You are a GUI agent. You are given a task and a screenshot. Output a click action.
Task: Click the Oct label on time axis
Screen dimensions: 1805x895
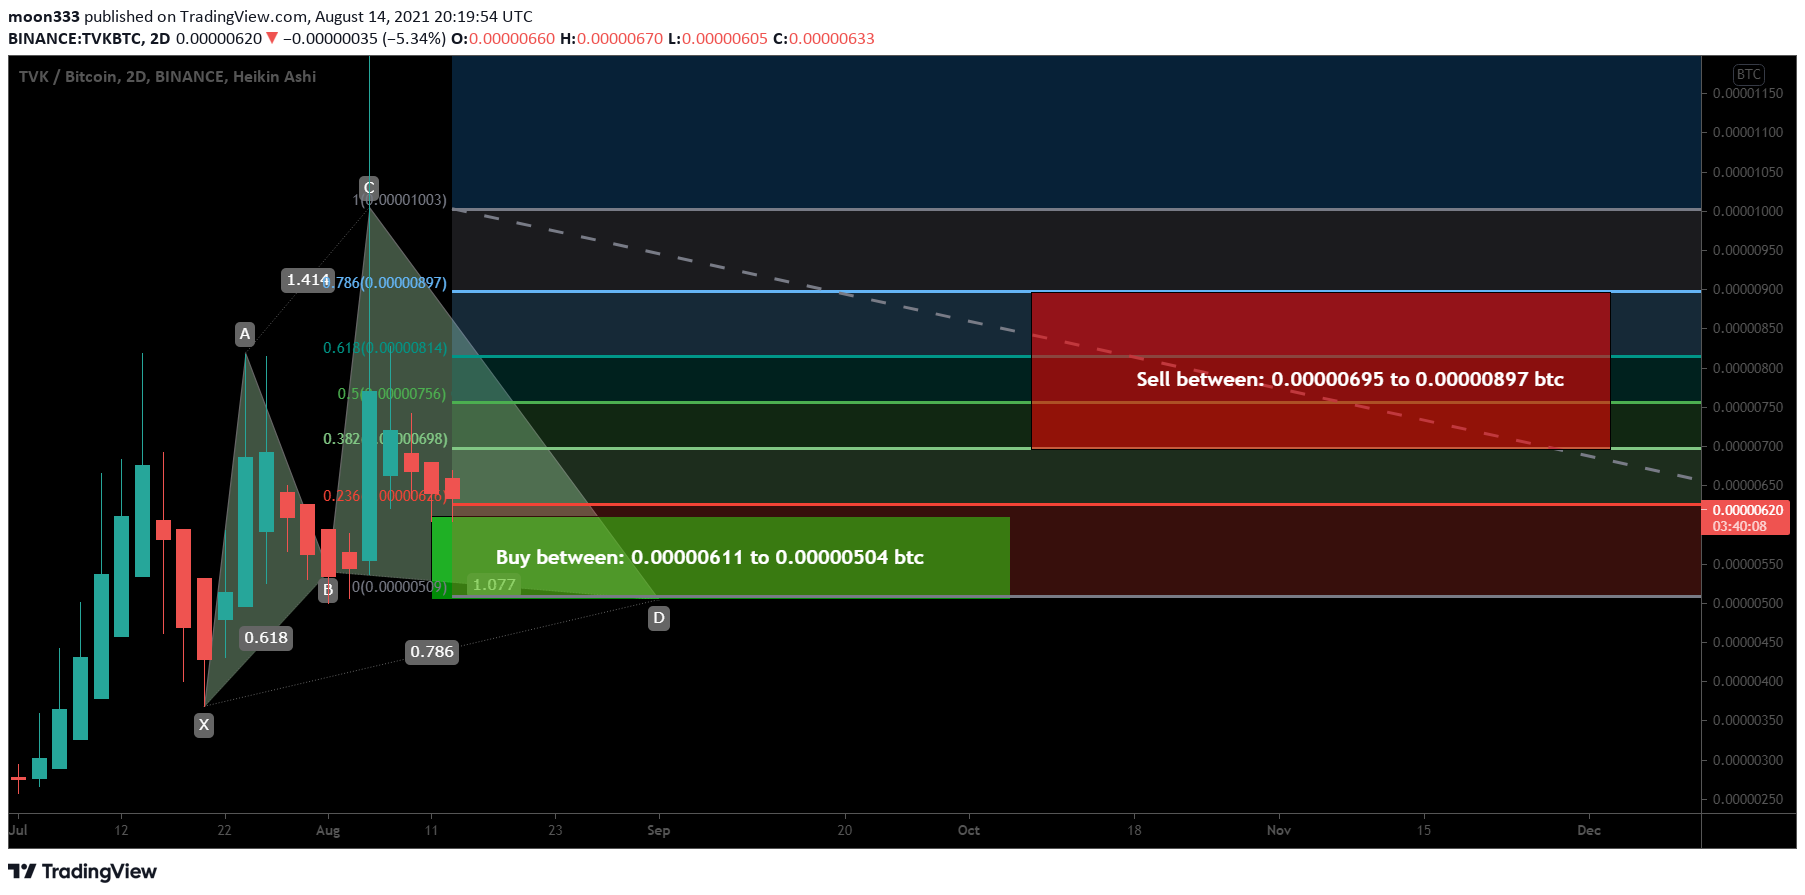968,830
